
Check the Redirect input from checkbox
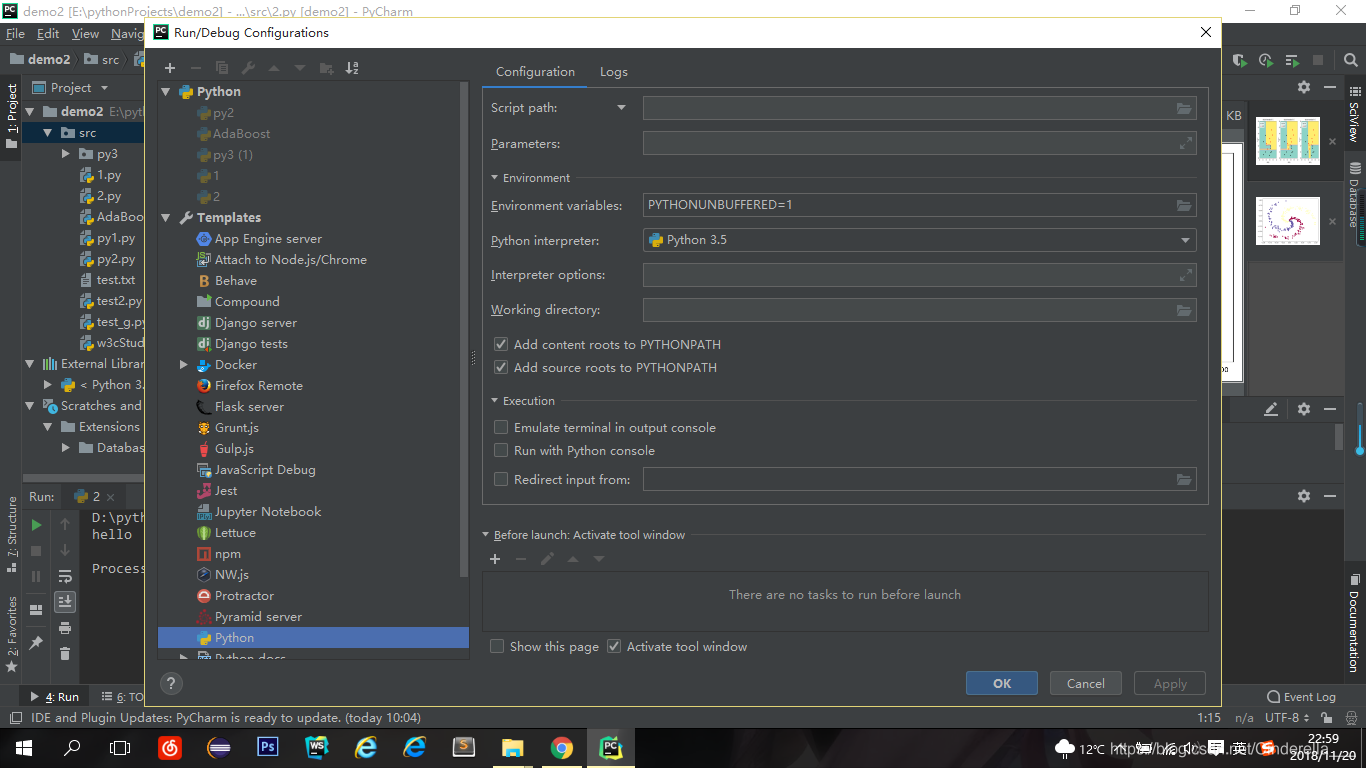501,479
